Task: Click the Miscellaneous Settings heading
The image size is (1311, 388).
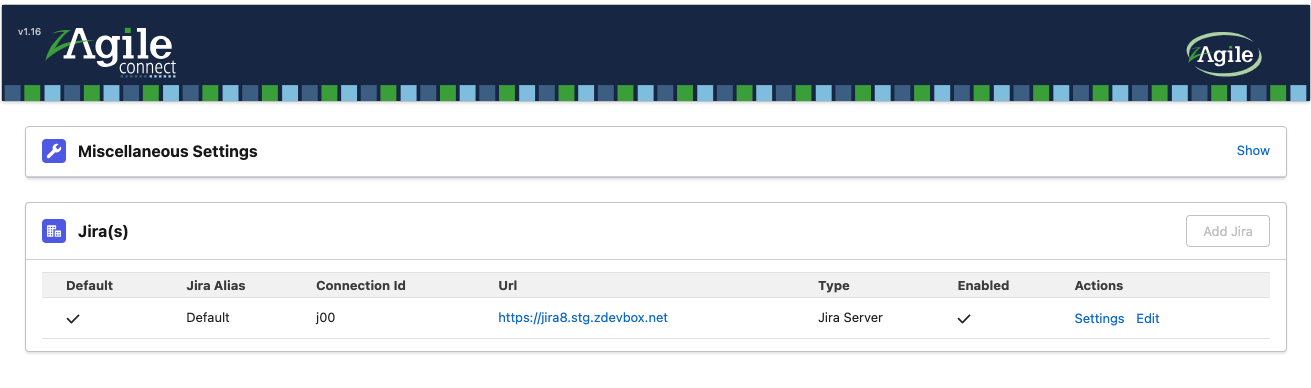Action: [x=168, y=152]
